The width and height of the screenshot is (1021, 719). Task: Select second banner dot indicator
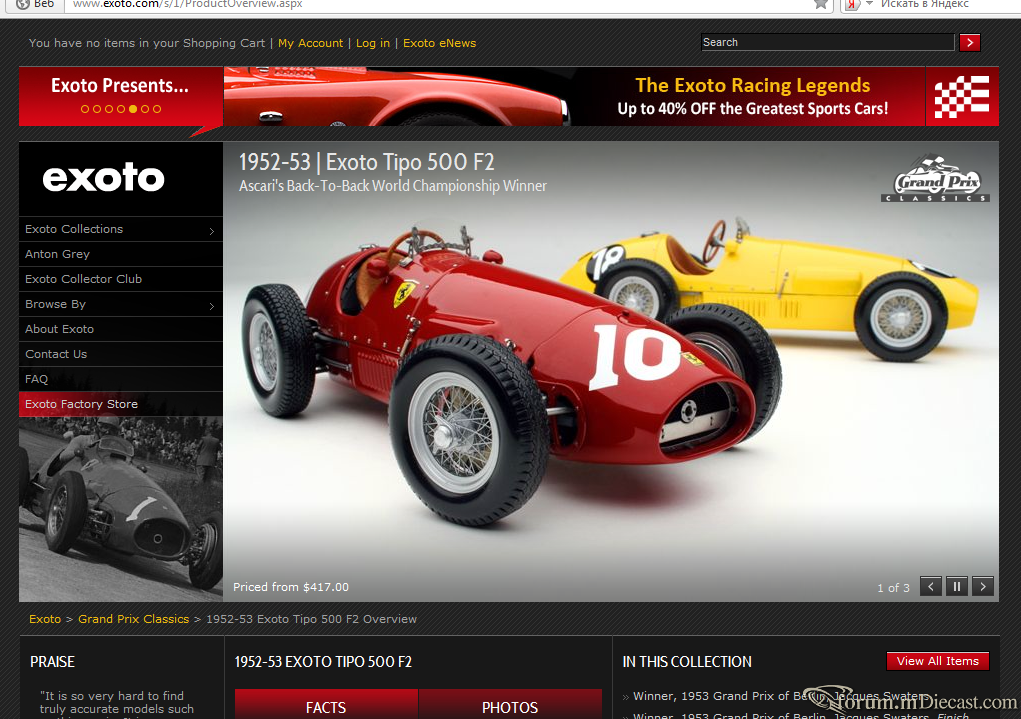click(97, 109)
